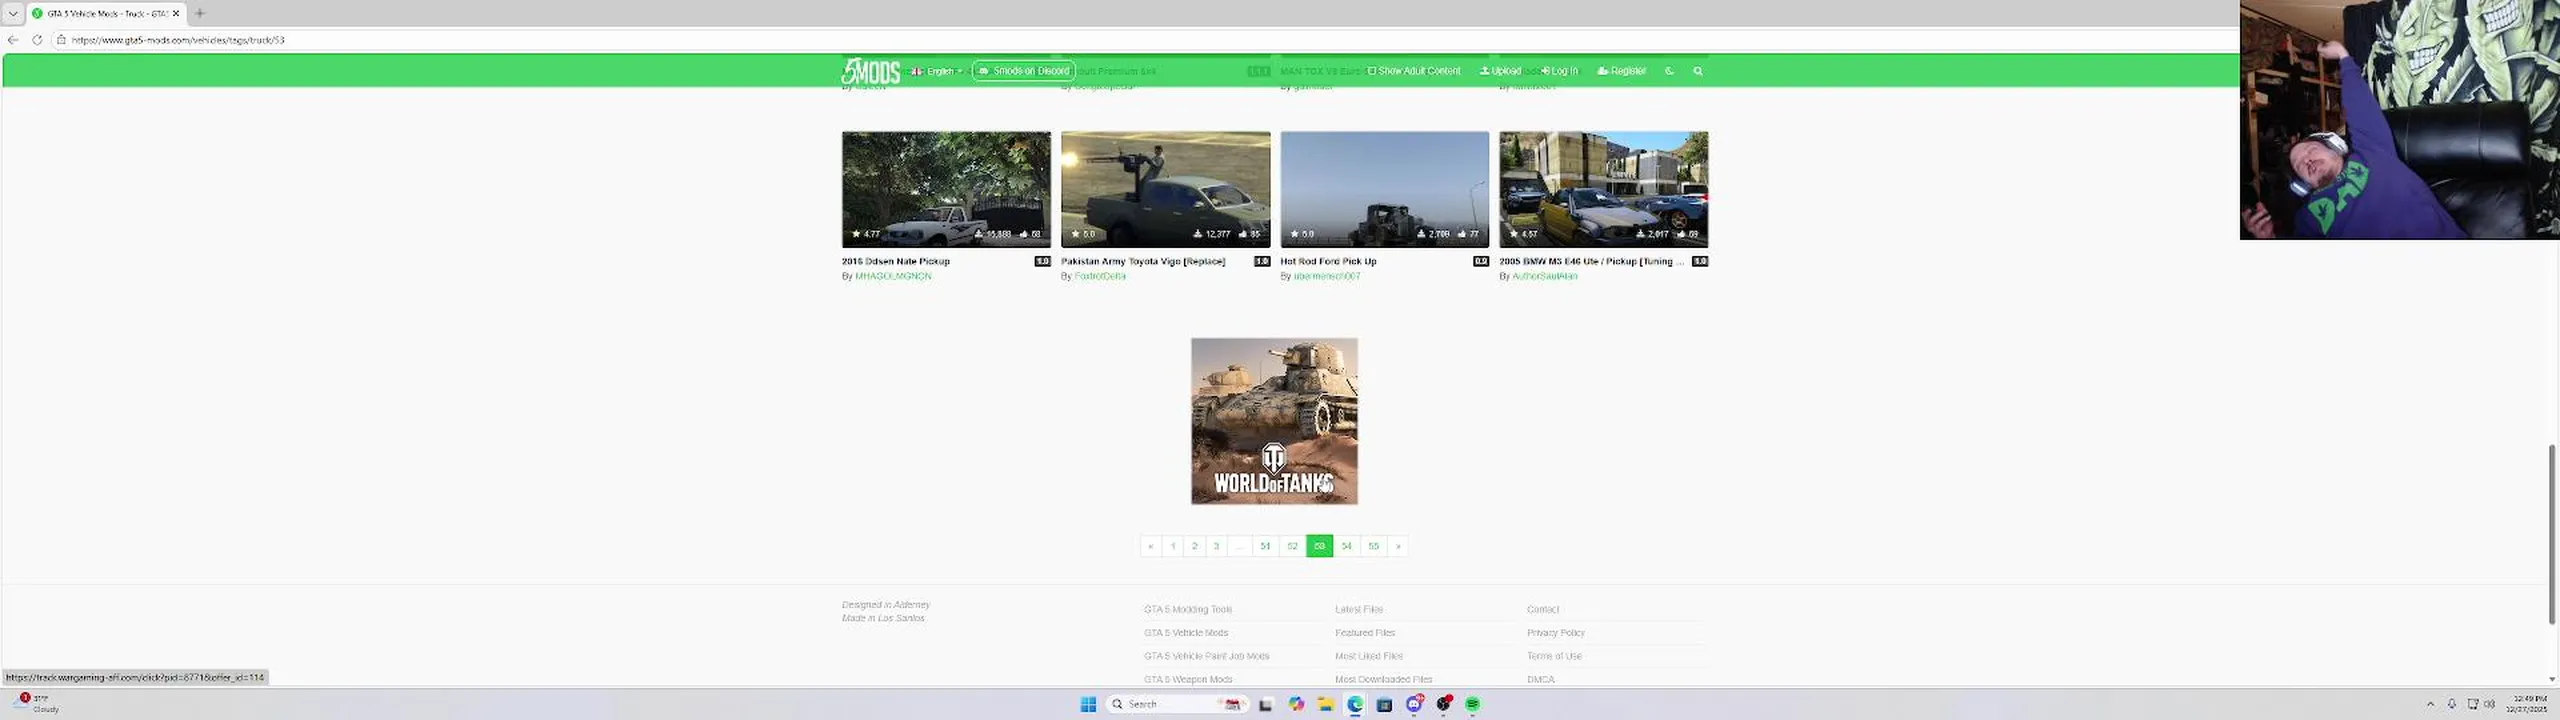Click the vertical page scrollbar thumb

(2552, 535)
